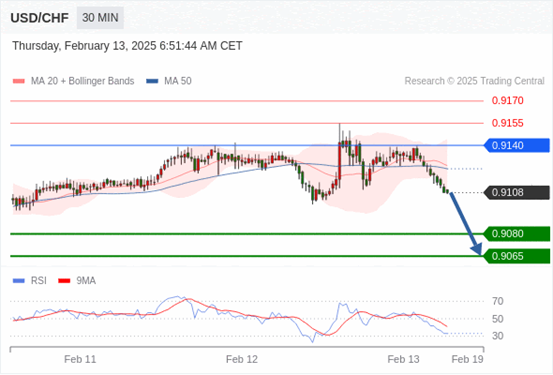Screen dimensions: 553x375
Task: Select the date and time line 'Thursday, February 13, 2025 6:51:44 AM CET'
Action: (127, 46)
